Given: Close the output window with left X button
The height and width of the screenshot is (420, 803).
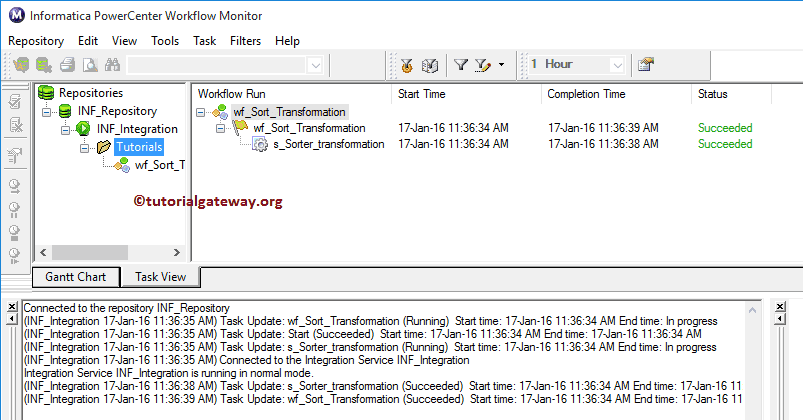Looking at the screenshot, I should pyautogui.click(x=12, y=307).
